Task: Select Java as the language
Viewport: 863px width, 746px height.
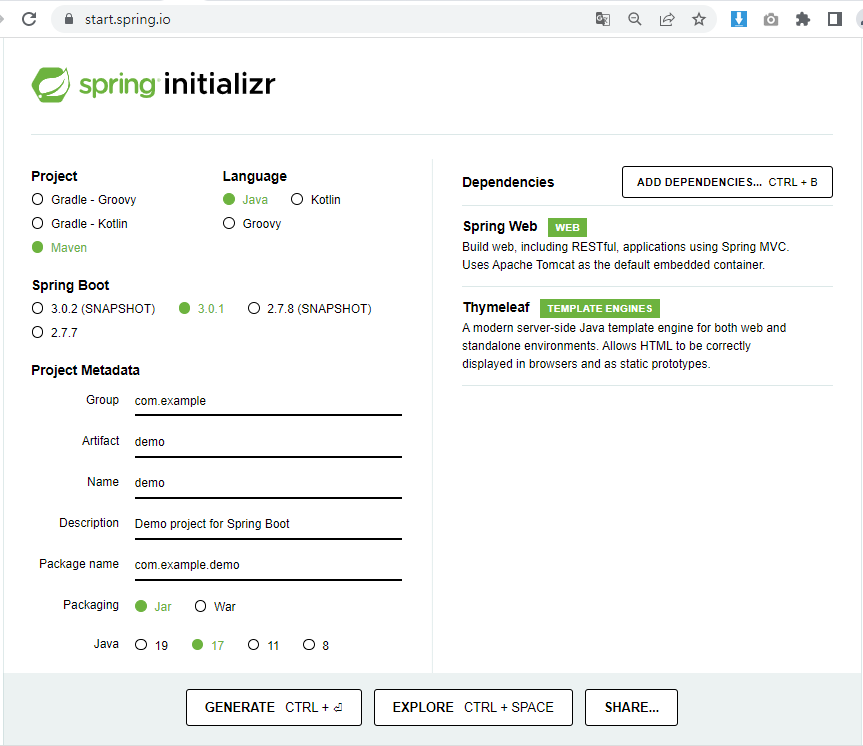Action: 245,199
